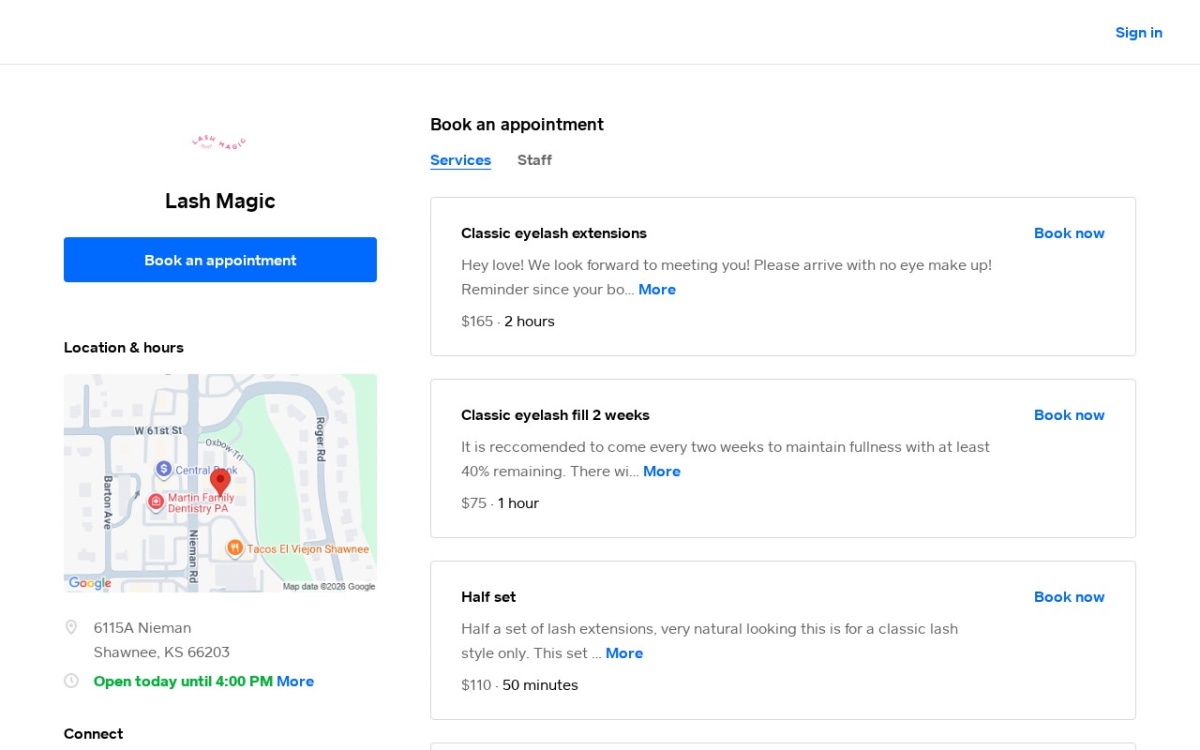Book now for Classic eyelash fill 2 weeks
The width and height of the screenshot is (1200, 750).
click(1069, 415)
